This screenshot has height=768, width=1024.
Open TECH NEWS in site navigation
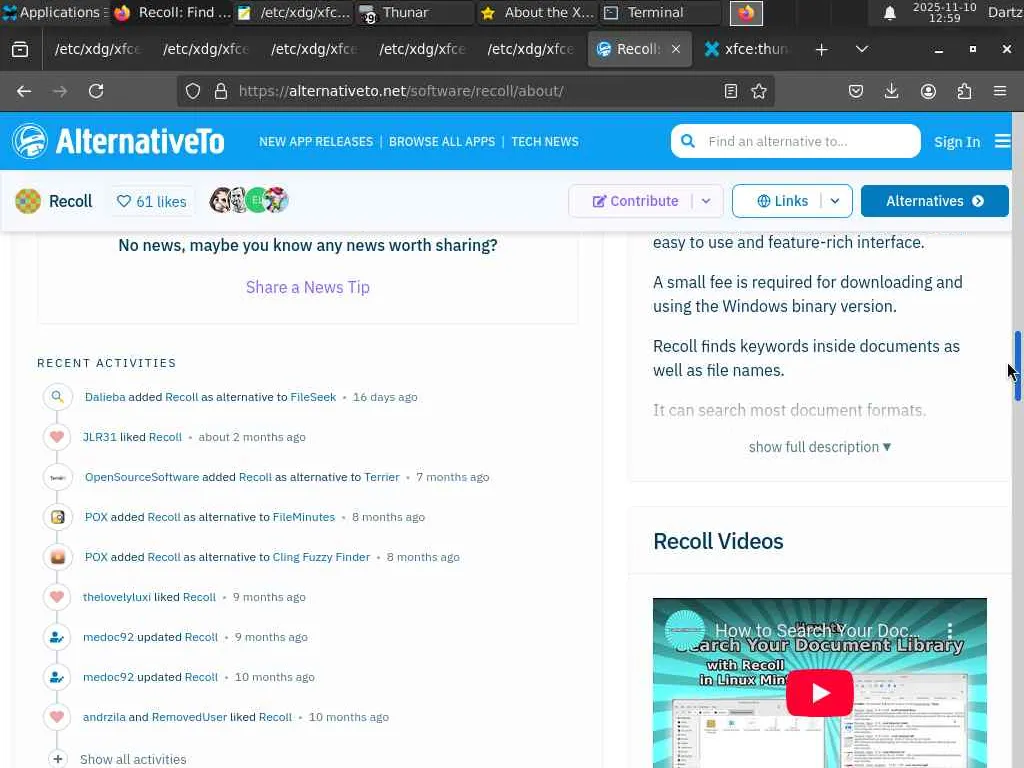(x=545, y=142)
